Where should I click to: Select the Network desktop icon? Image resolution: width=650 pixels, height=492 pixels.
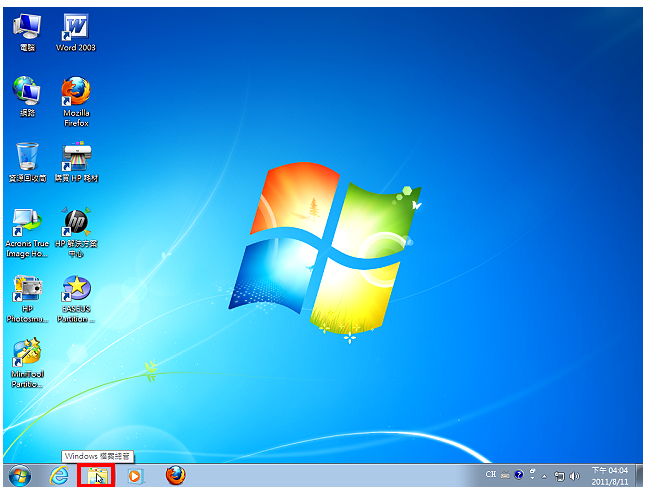point(27,96)
